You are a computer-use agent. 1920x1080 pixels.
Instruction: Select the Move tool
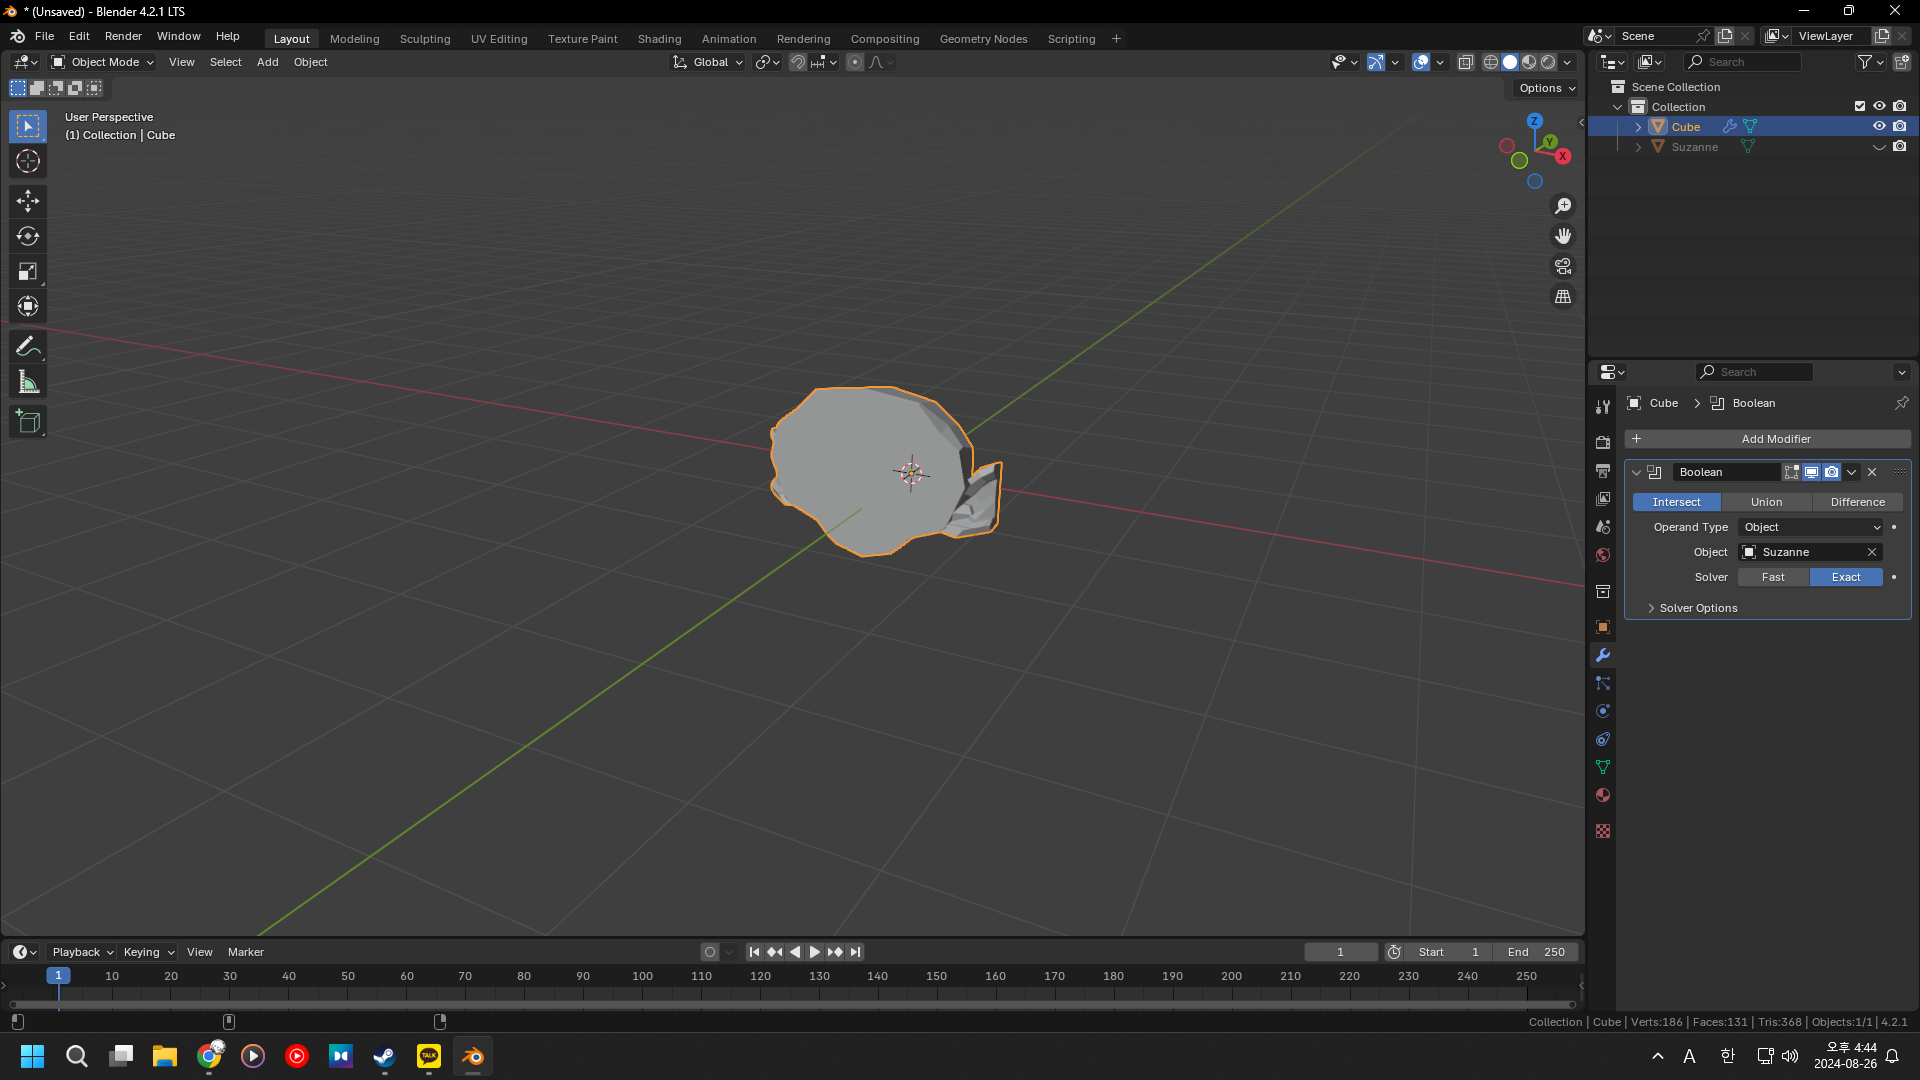click(x=28, y=201)
